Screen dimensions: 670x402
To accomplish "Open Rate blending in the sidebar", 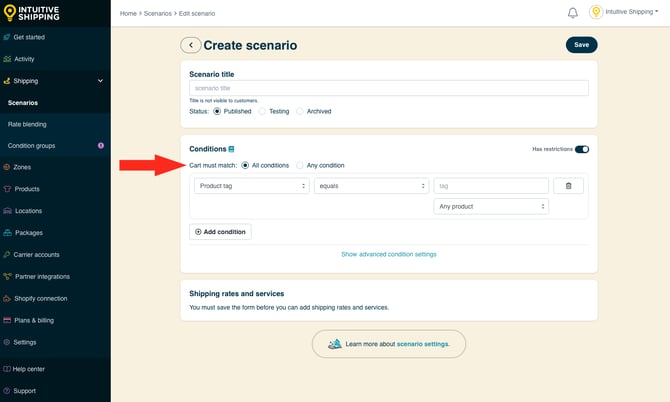I will [27, 124].
